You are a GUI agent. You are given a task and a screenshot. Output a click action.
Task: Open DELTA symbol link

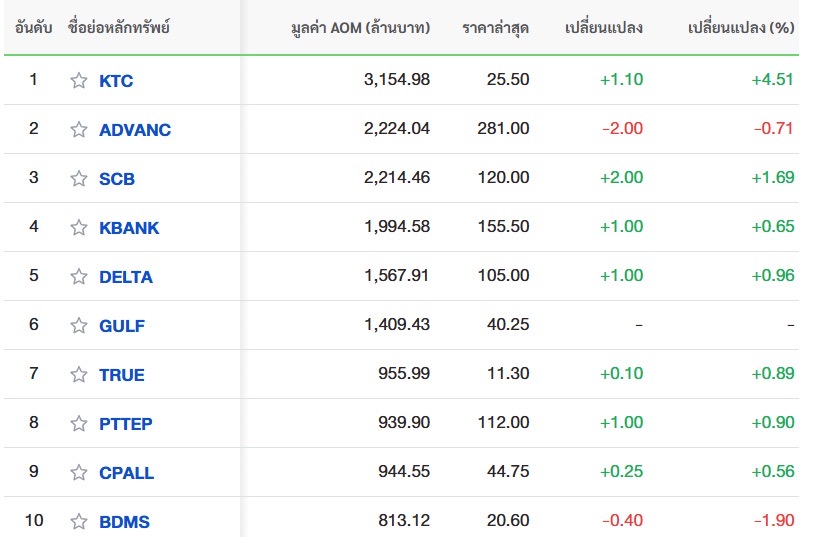[126, 277]
